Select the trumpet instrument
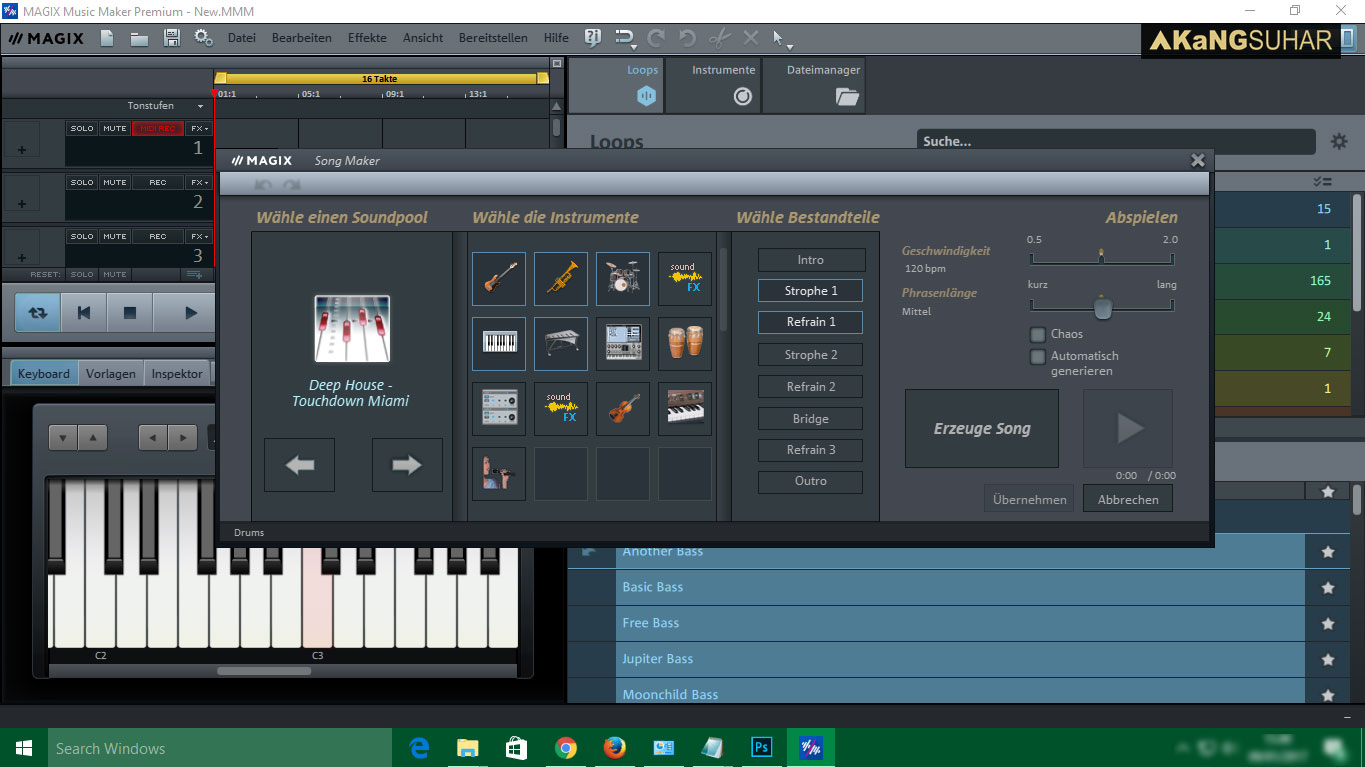Viewport: 1365px width, 767px height. click(560, 279)
